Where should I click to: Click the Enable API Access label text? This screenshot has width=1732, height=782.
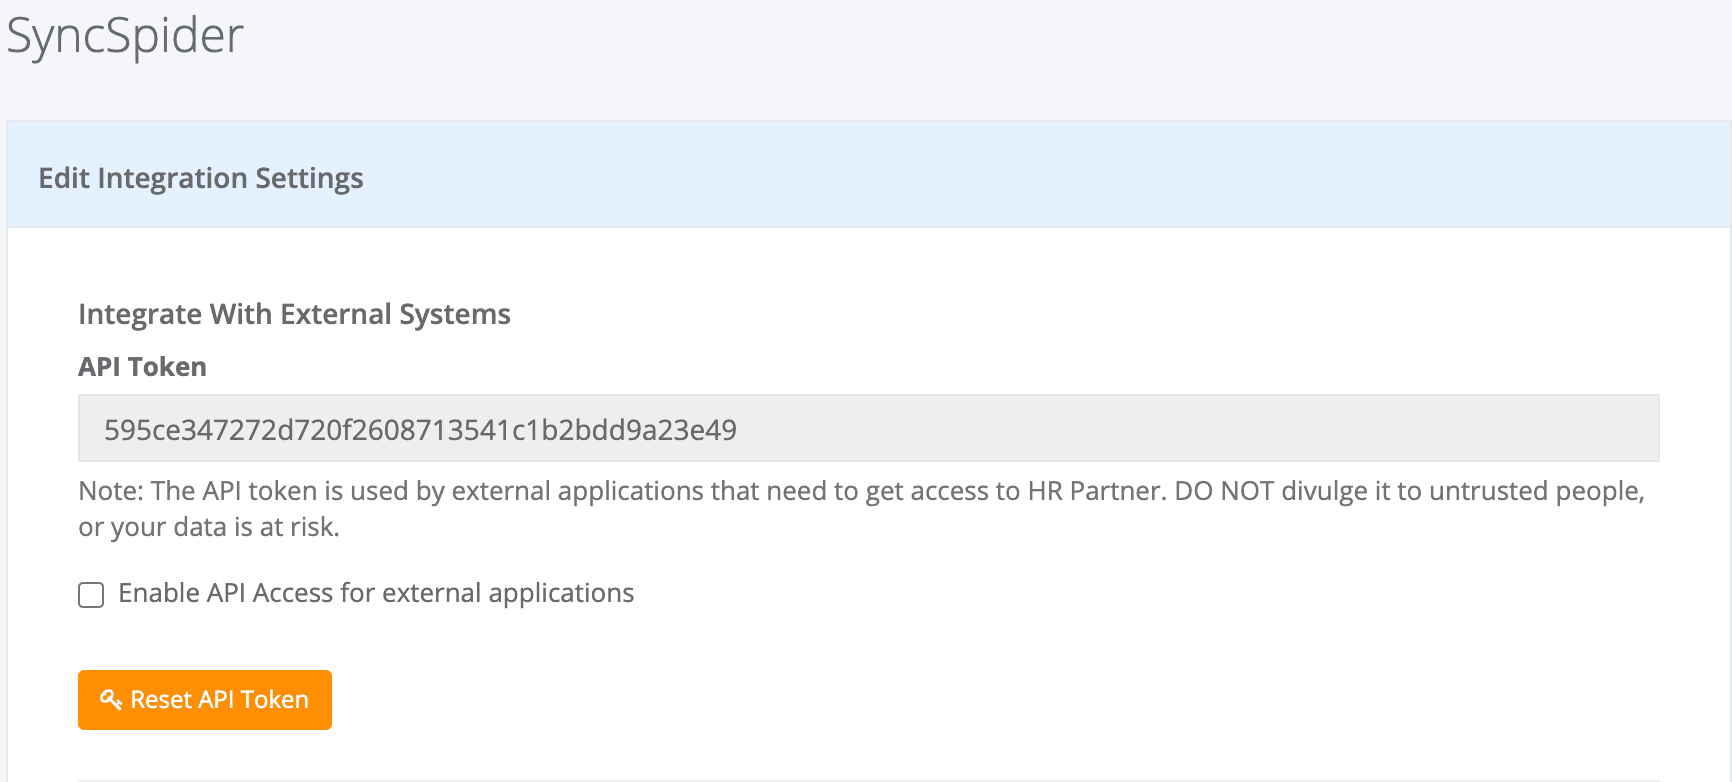tap(376, 593)
